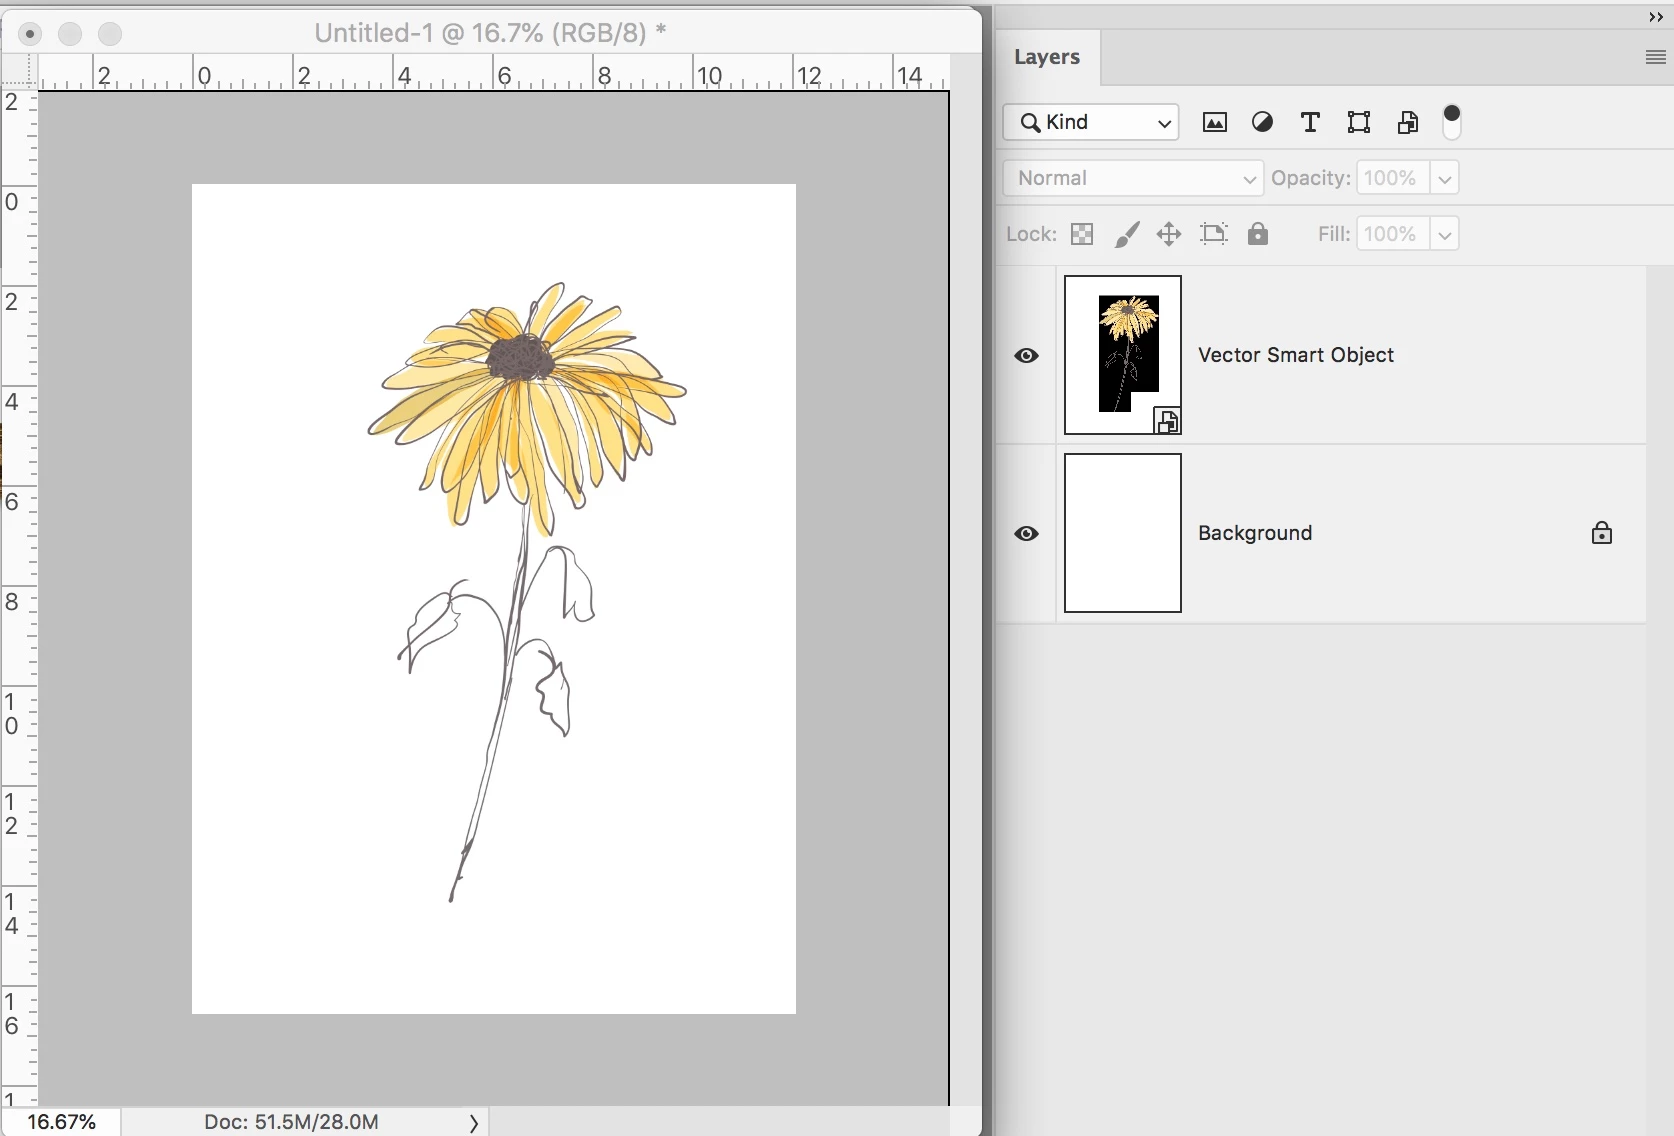Click the adjustment layer filter icon

[x=1262, y=123]
